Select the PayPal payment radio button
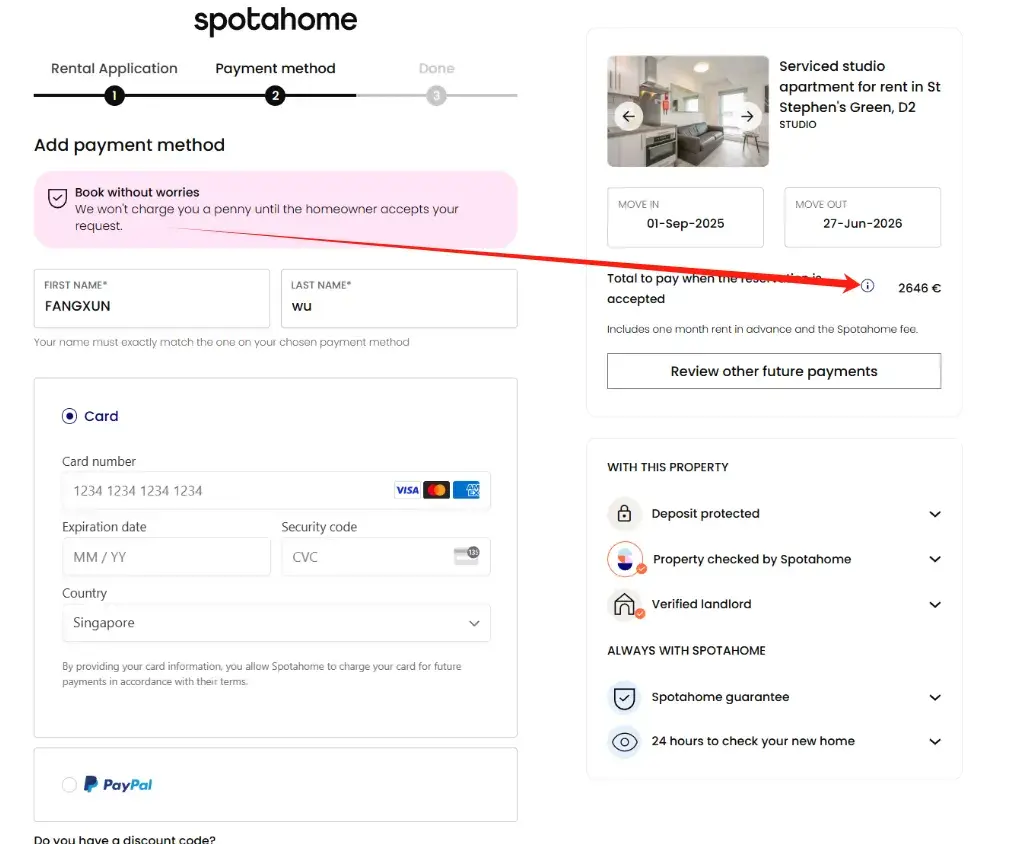Viewport: 1015px width, 844px height. 69,785
